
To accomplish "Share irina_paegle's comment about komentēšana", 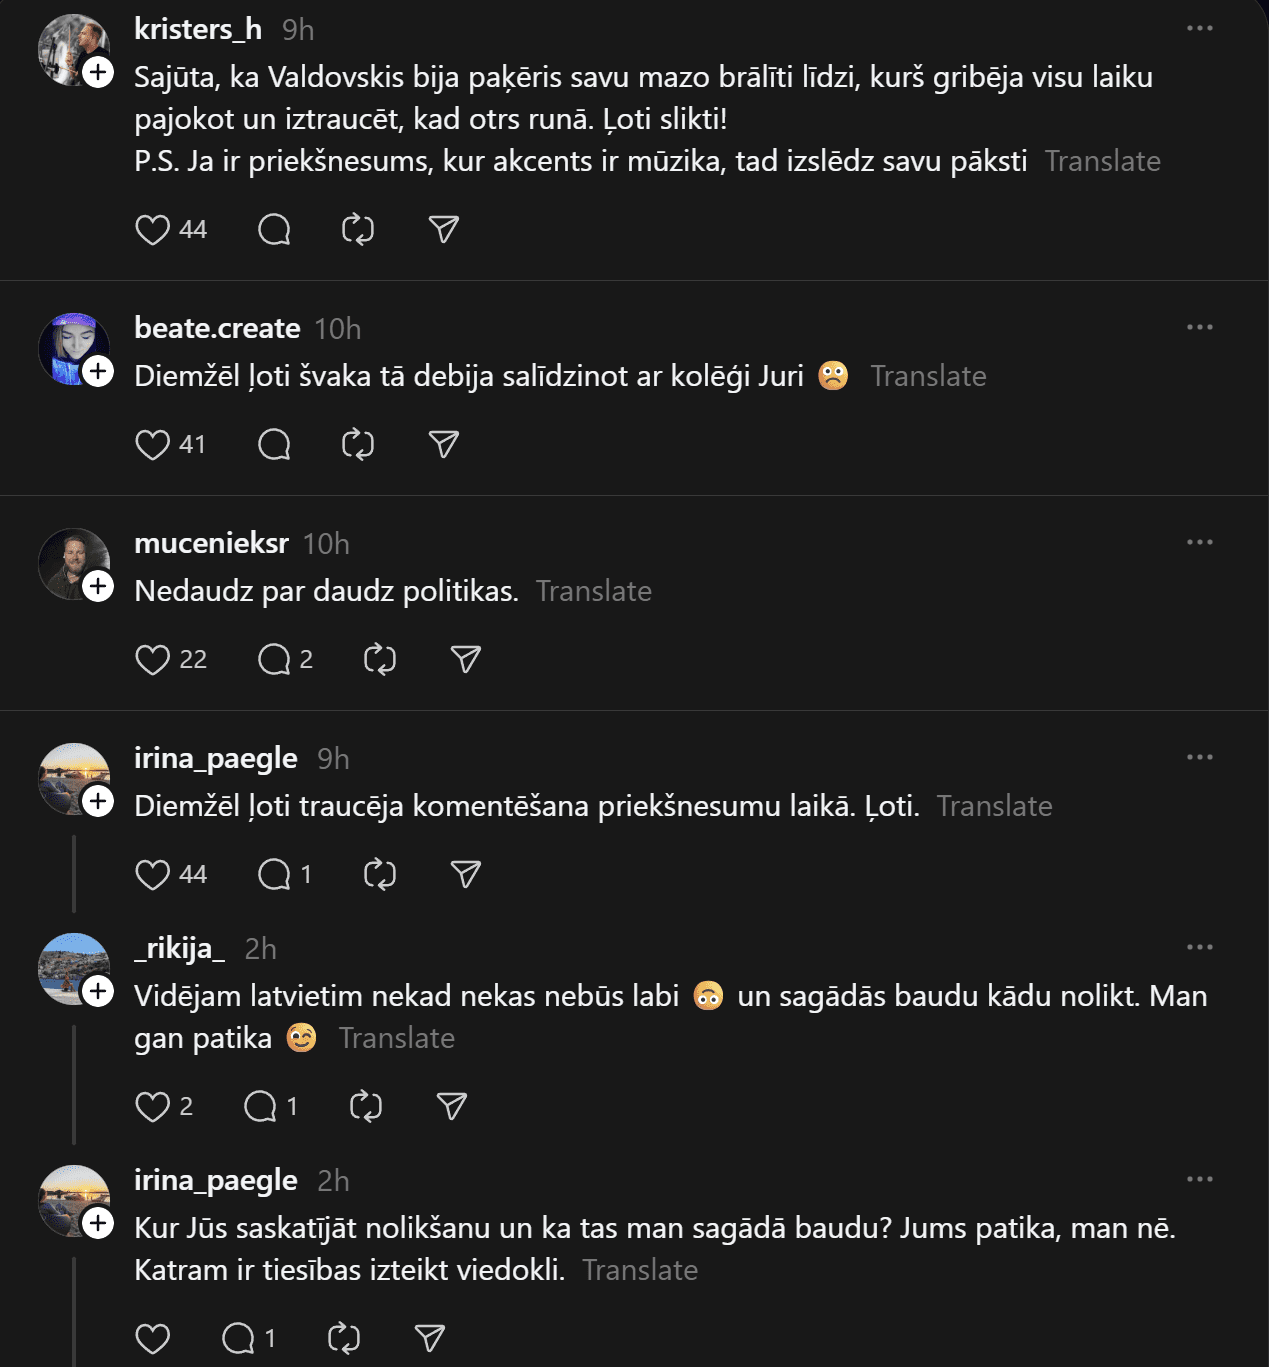I will tap(466, 874).
